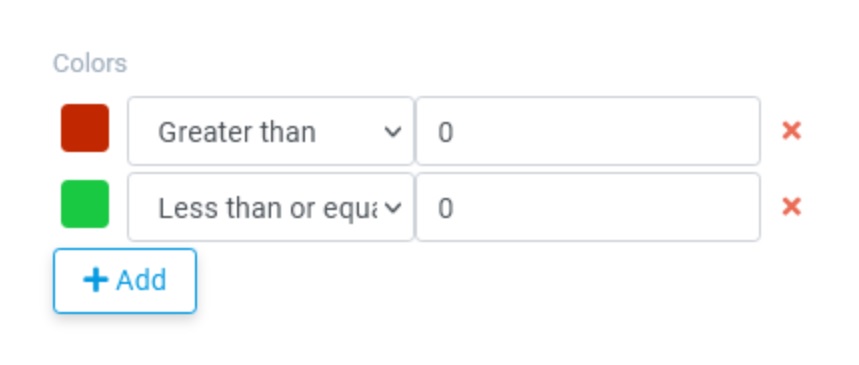Delete the 'Greater than 0' condition row
The width and height of the screenshot is (859, 365).
click(791, 131)
